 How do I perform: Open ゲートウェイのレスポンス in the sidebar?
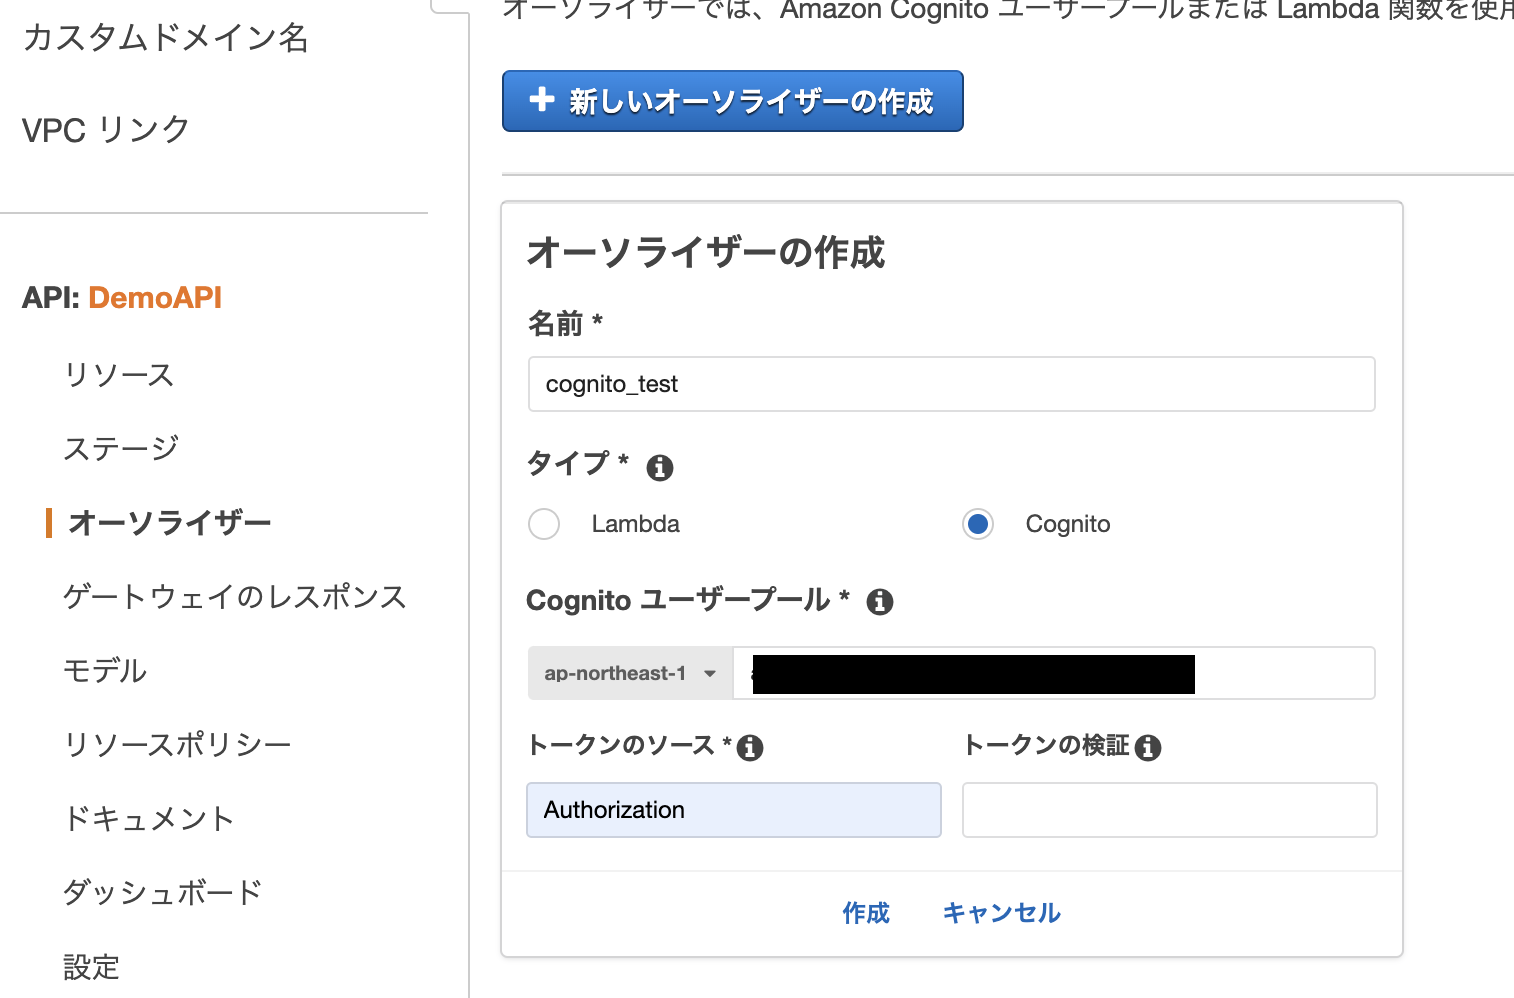[x=234, y=596]
